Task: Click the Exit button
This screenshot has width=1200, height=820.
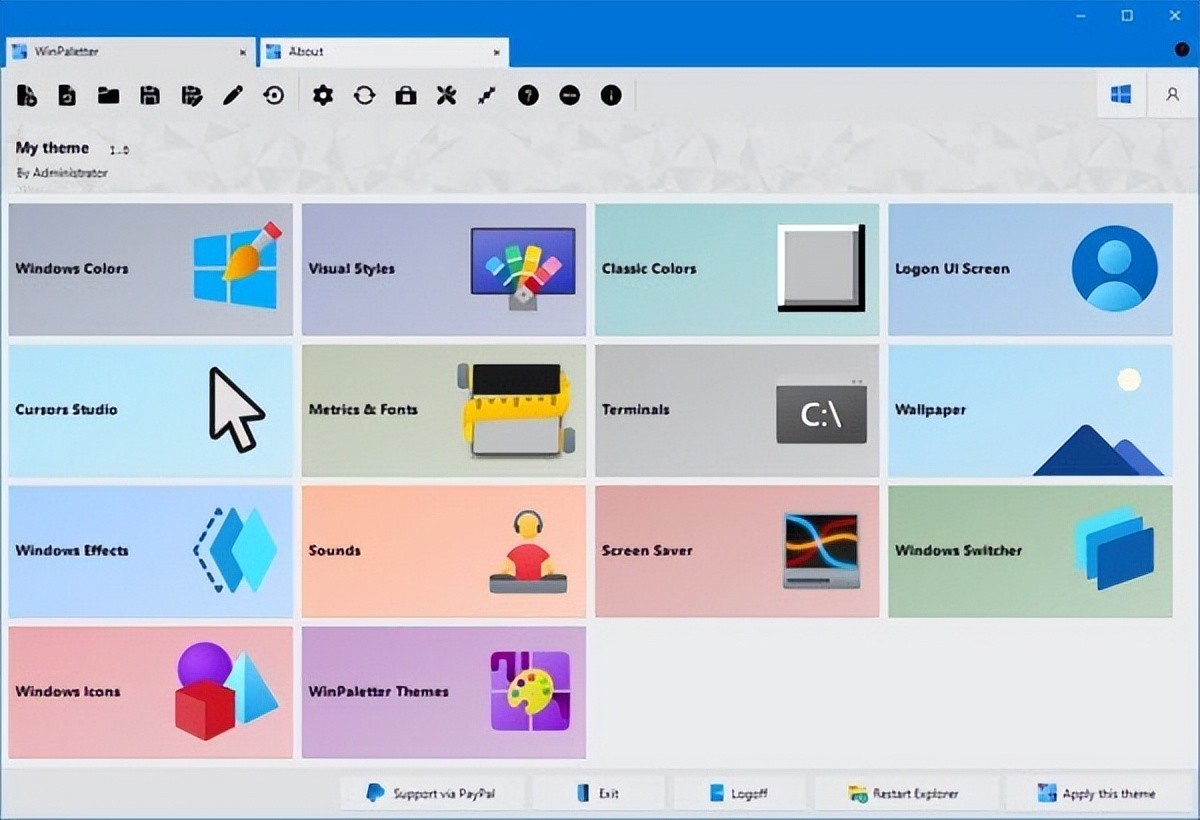Action: (x=598, y=793)
